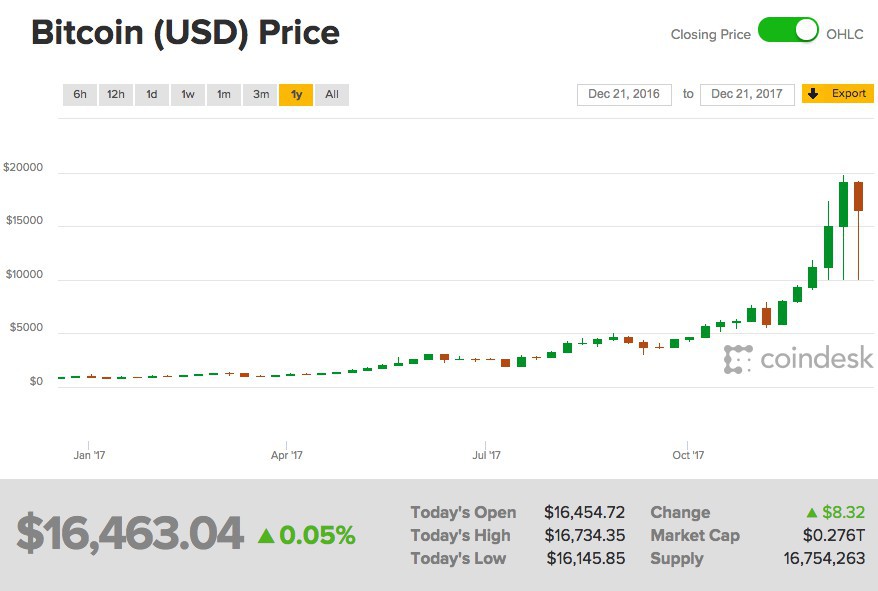Screen dimensions: 878x591
Task: Switch to the All time range tab
Action: [x=332, y=94]
